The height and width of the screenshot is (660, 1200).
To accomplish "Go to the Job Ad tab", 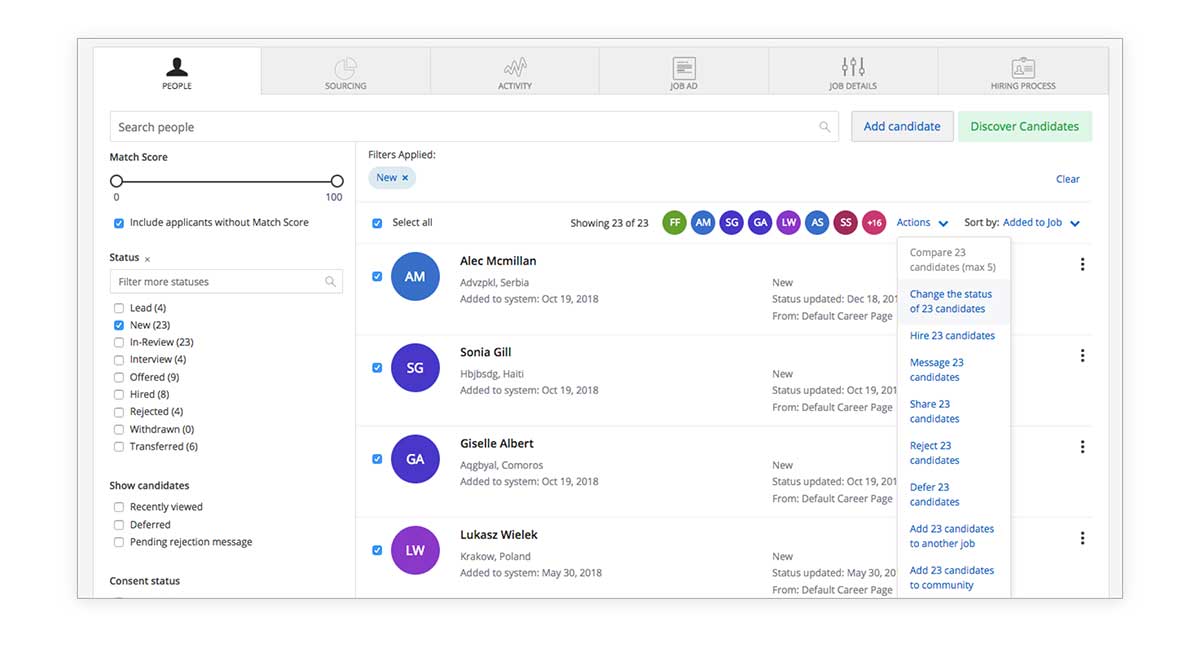I will 684,72.
